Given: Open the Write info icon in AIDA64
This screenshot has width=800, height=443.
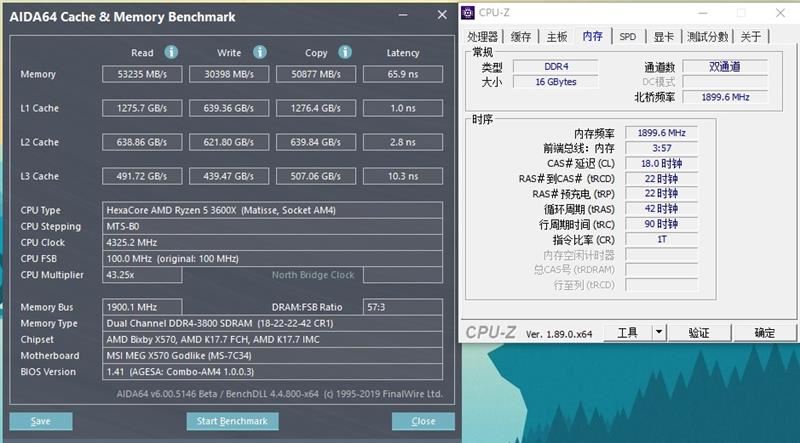Looking at the screenshot, I should point(260,52).
